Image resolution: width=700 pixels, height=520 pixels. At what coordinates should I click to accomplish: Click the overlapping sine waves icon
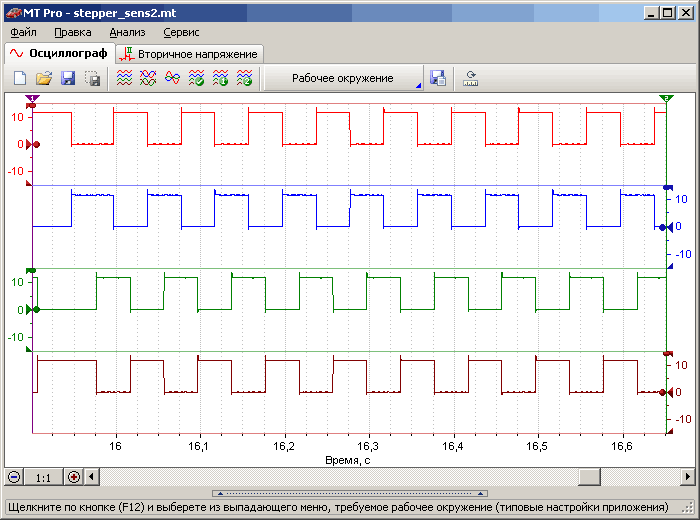(172, 78)
